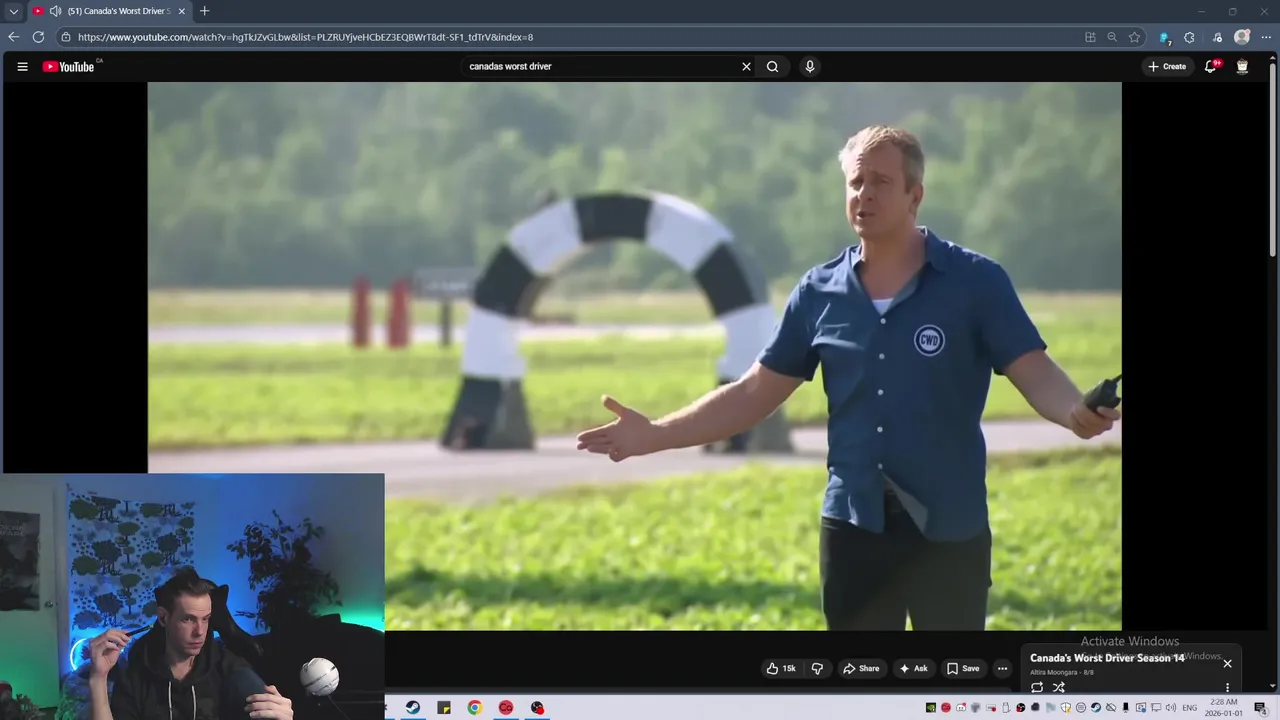Open NVIDIA tray icon
The height and width of the screenshot is (720, 1280).
pos(930,708)
